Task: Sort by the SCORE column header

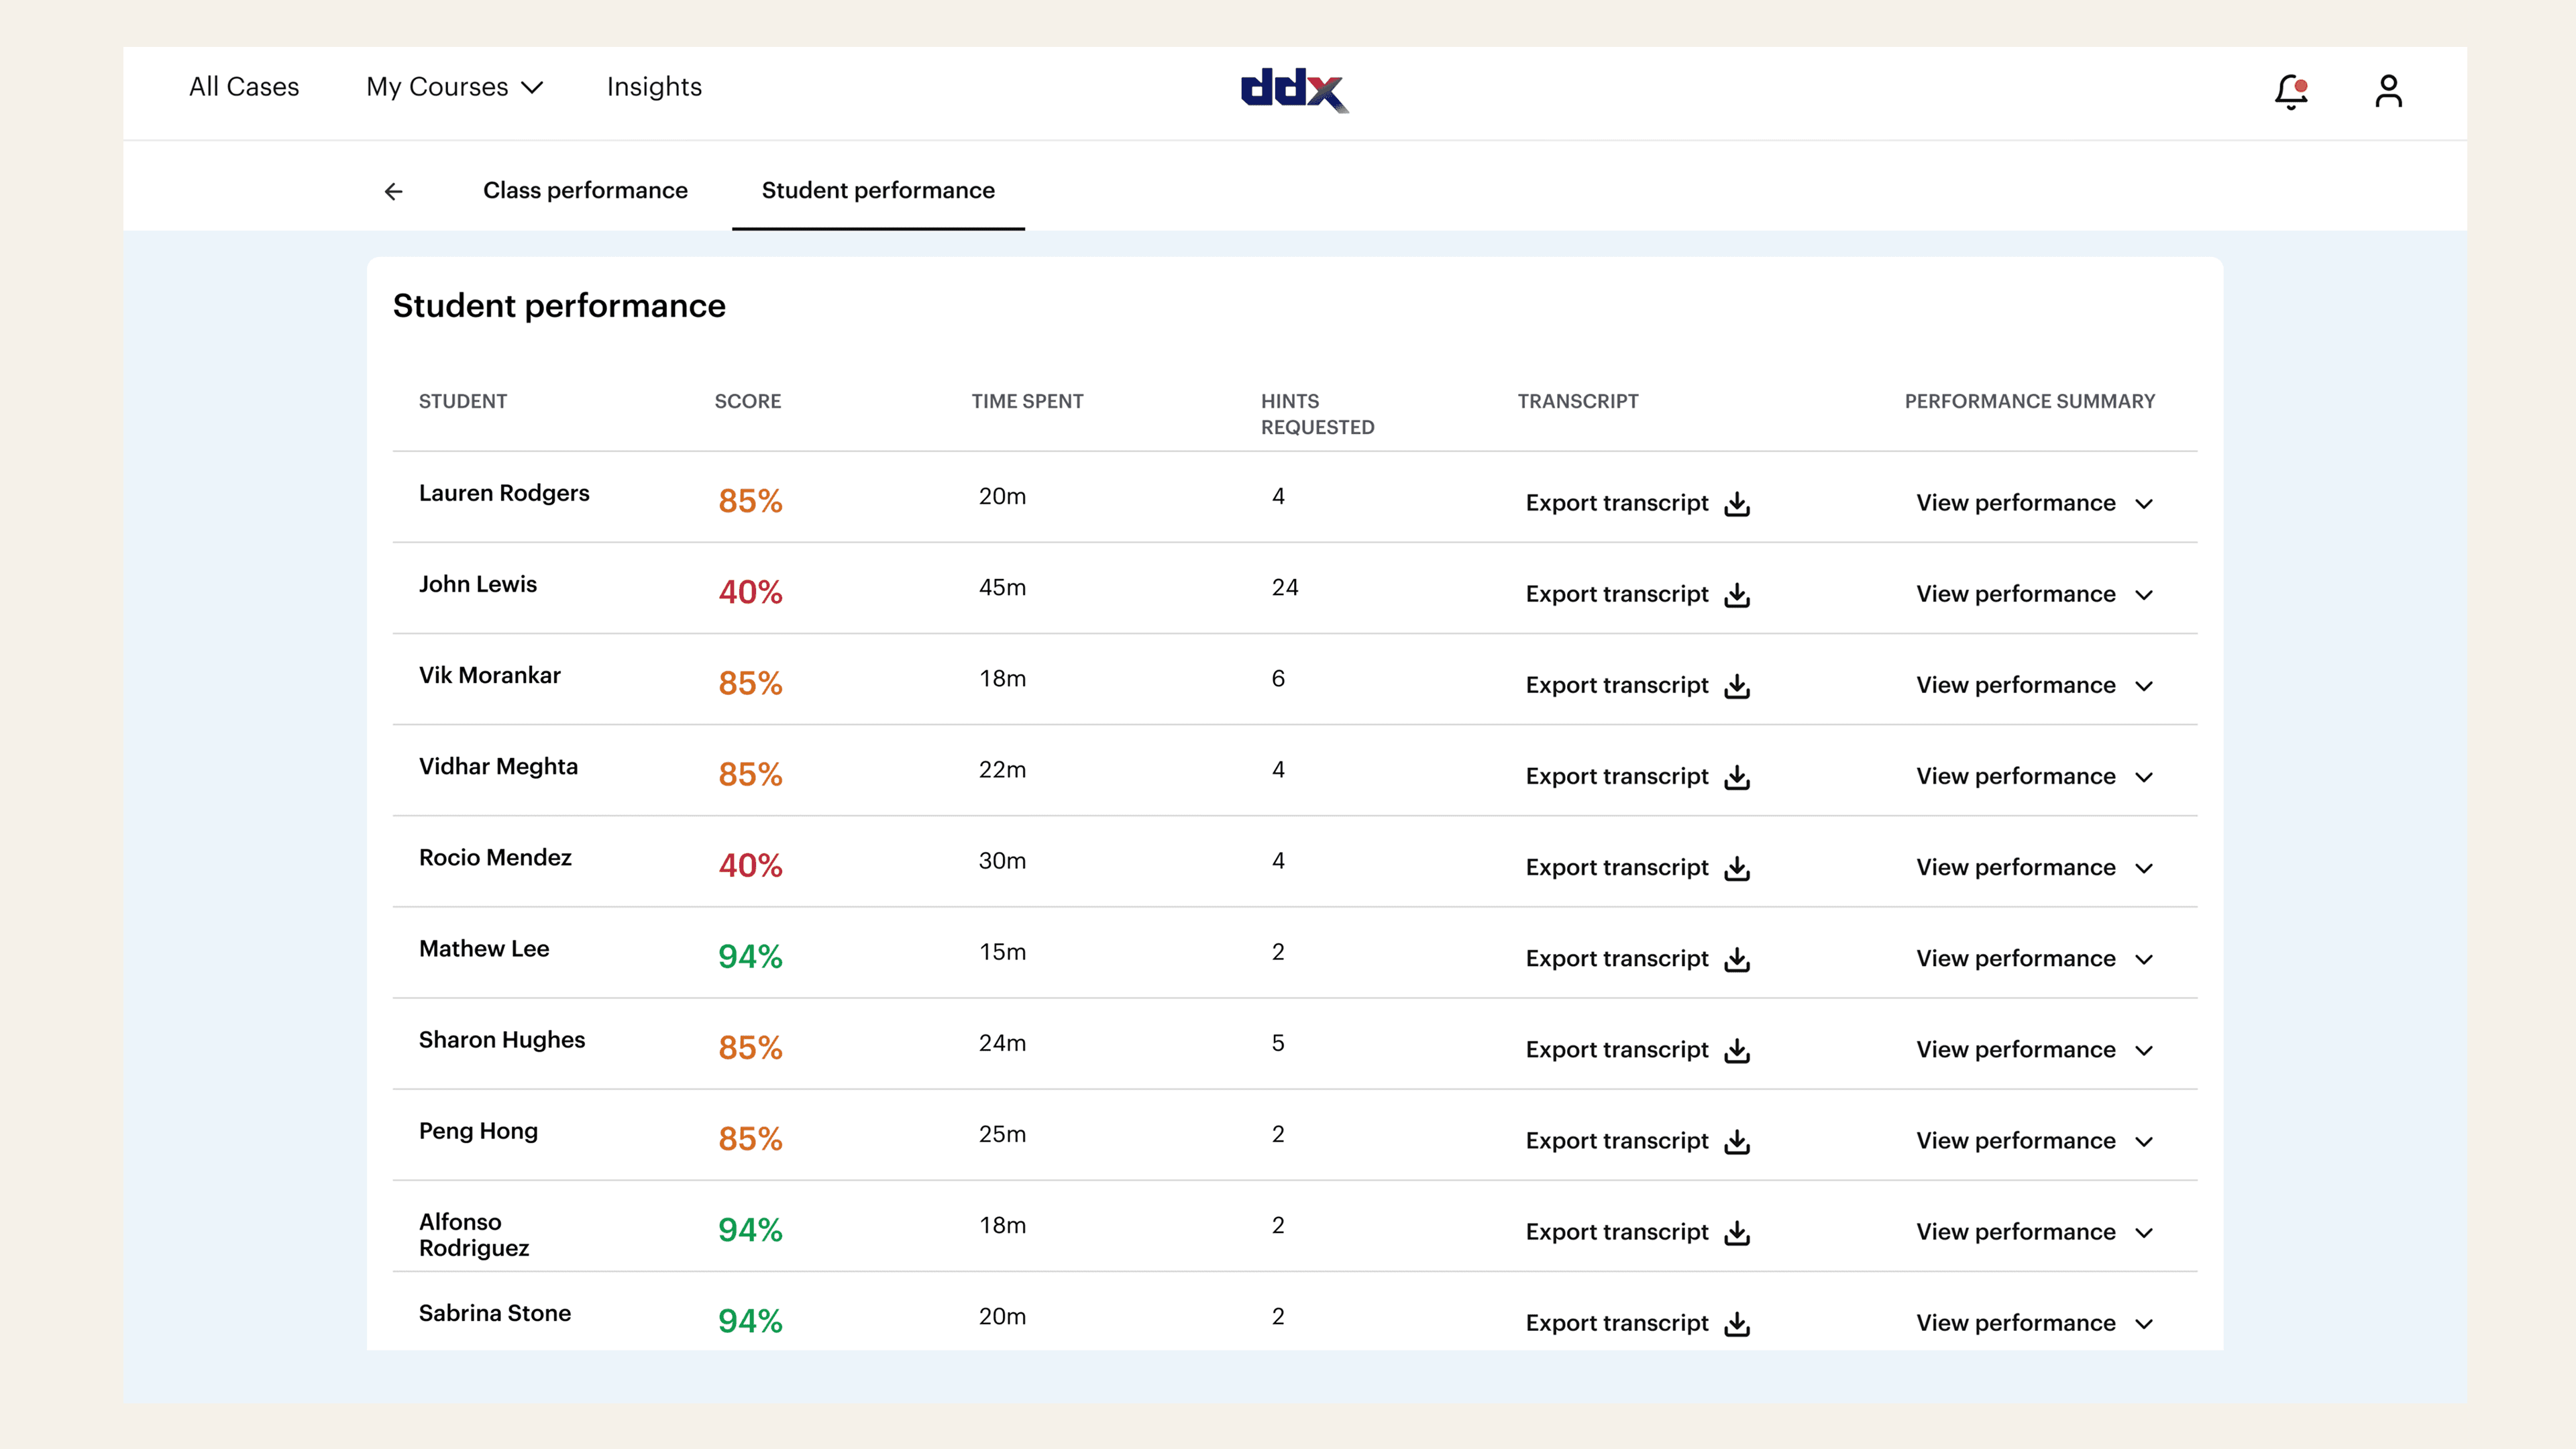Action: (747, 401)
